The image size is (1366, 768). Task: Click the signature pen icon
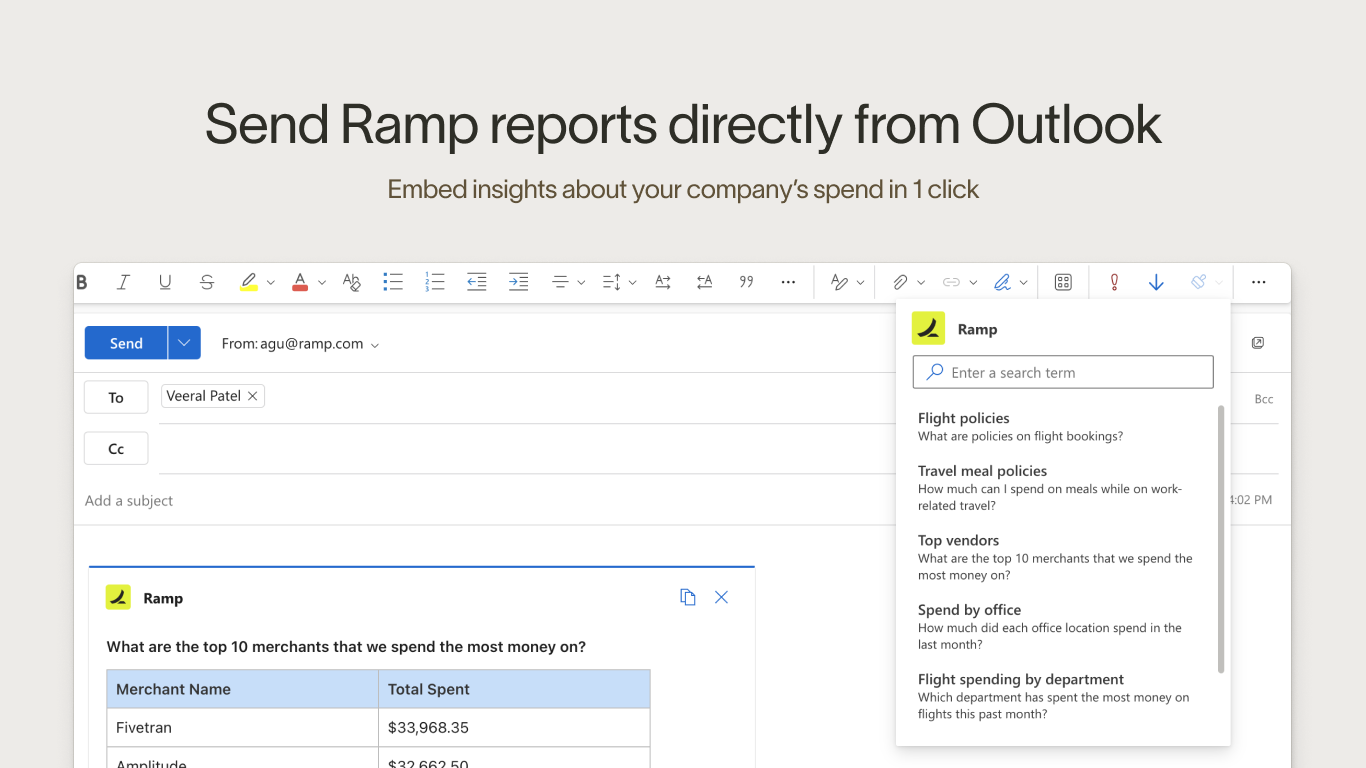coord(1002,283)
